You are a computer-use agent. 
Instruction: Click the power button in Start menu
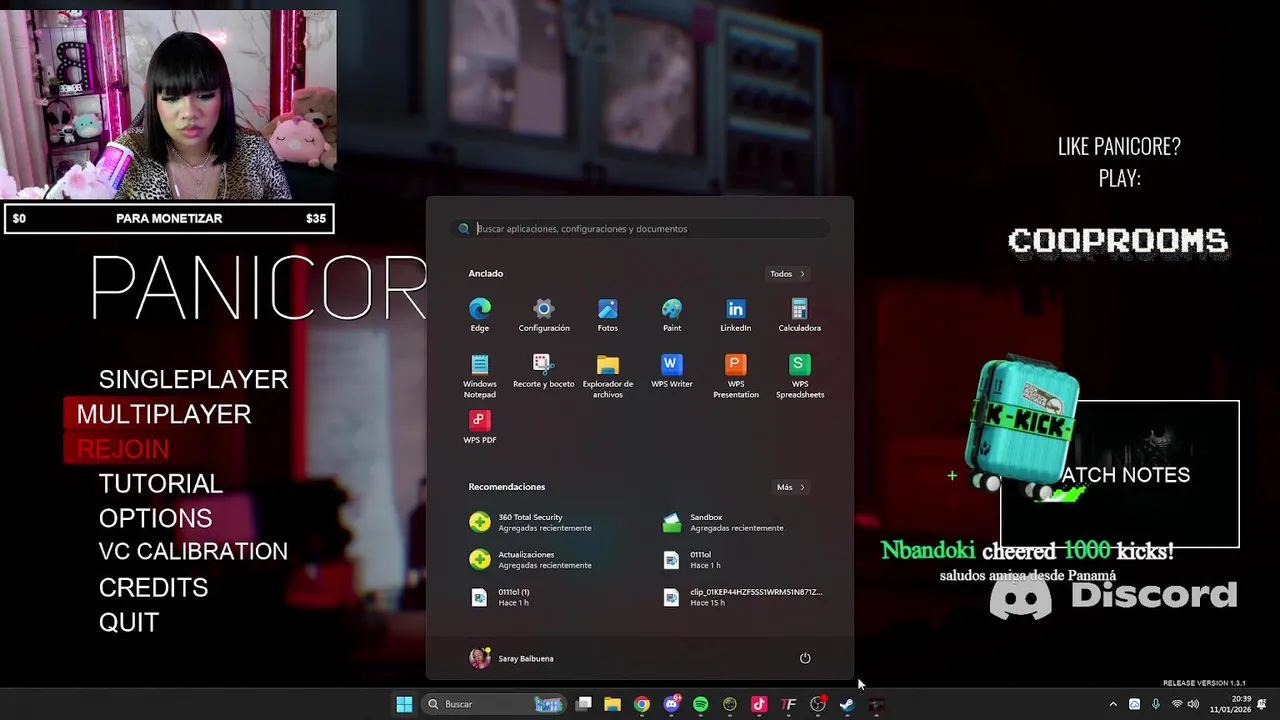click(x=805, y=658)
